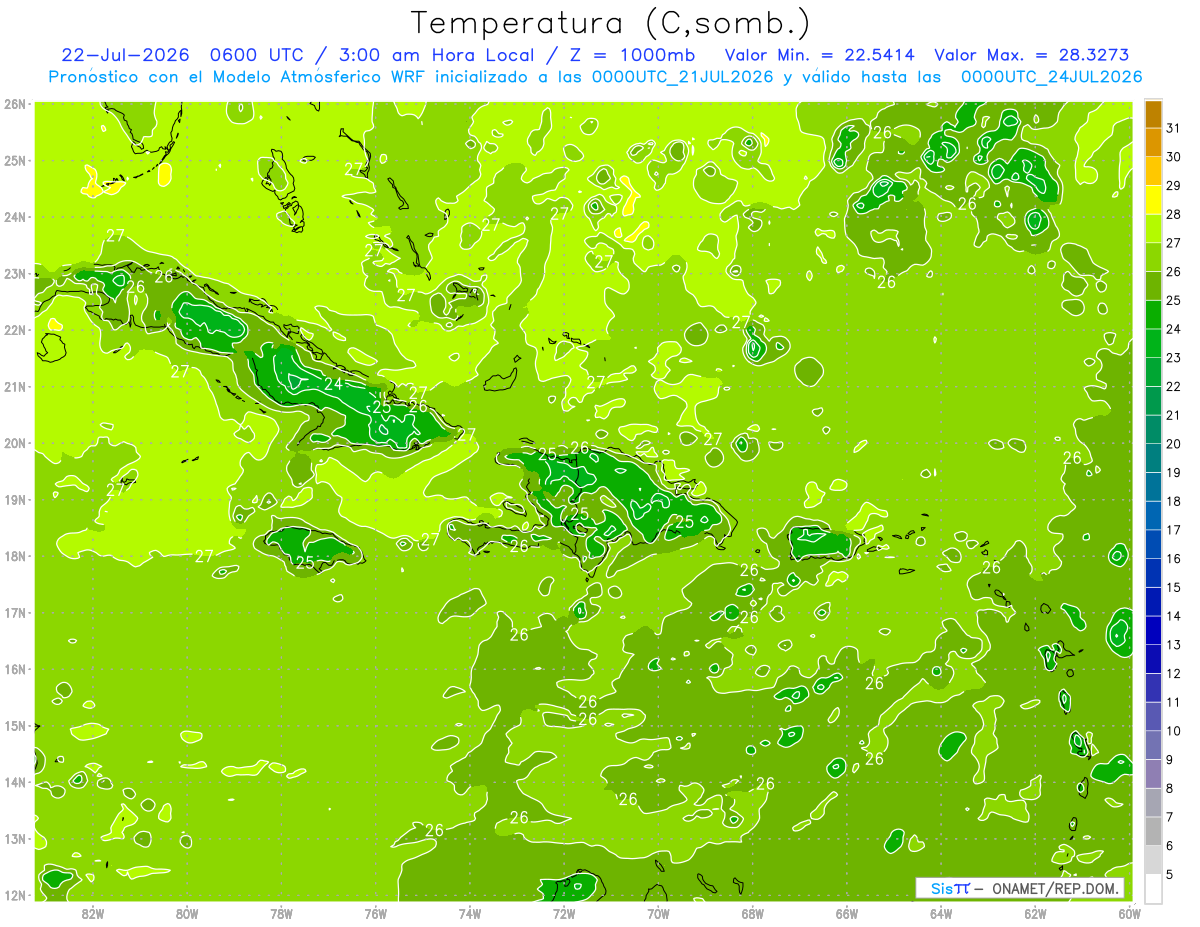Click the '60W' longitude label
The width and height of the screenshot is (1200, 927).
coord(1130,913)
